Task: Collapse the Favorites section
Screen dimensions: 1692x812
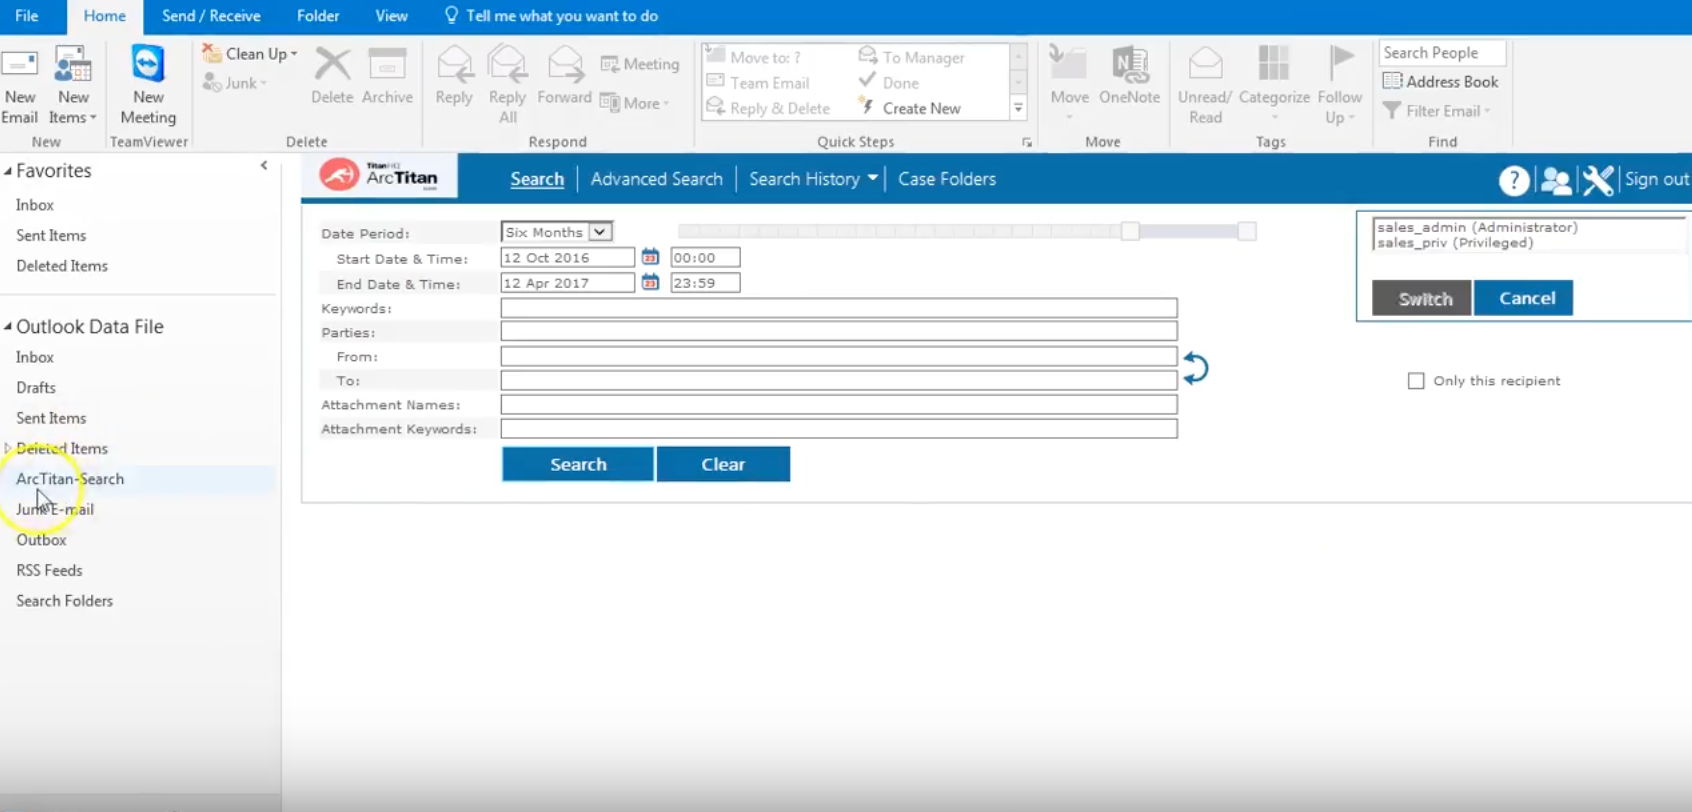Action: 8,171
